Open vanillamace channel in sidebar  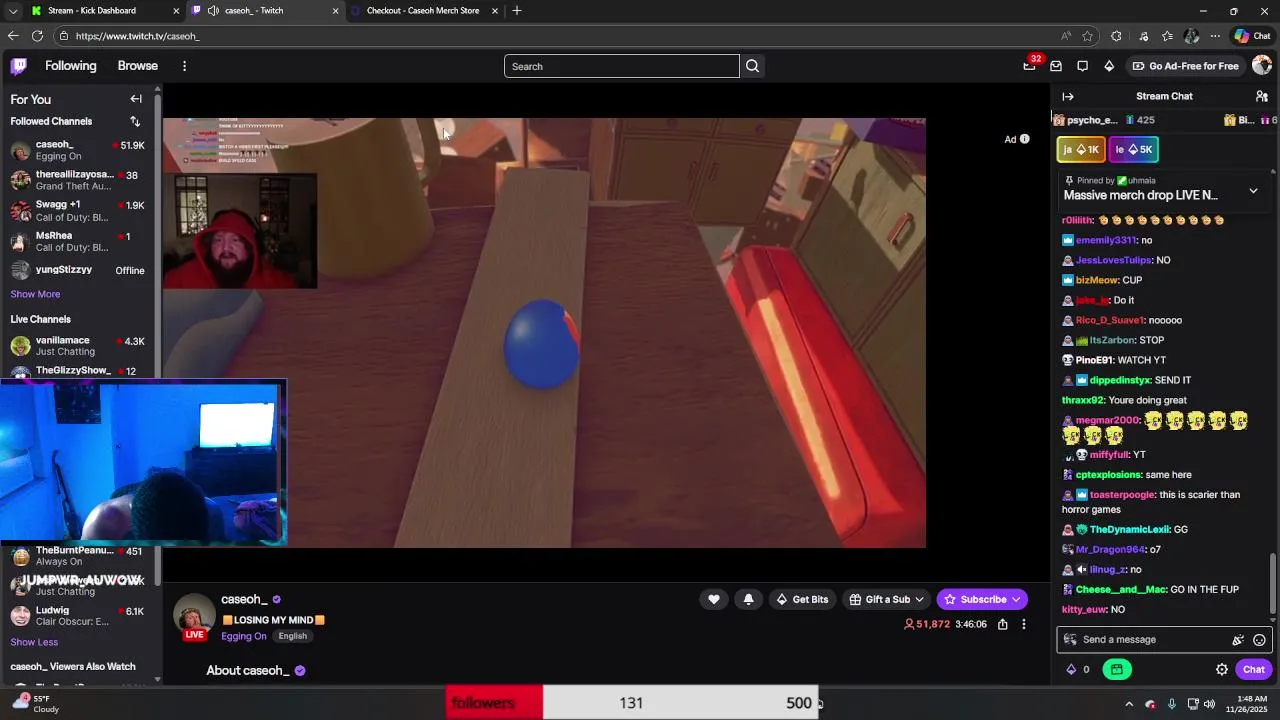coord(80,346)
